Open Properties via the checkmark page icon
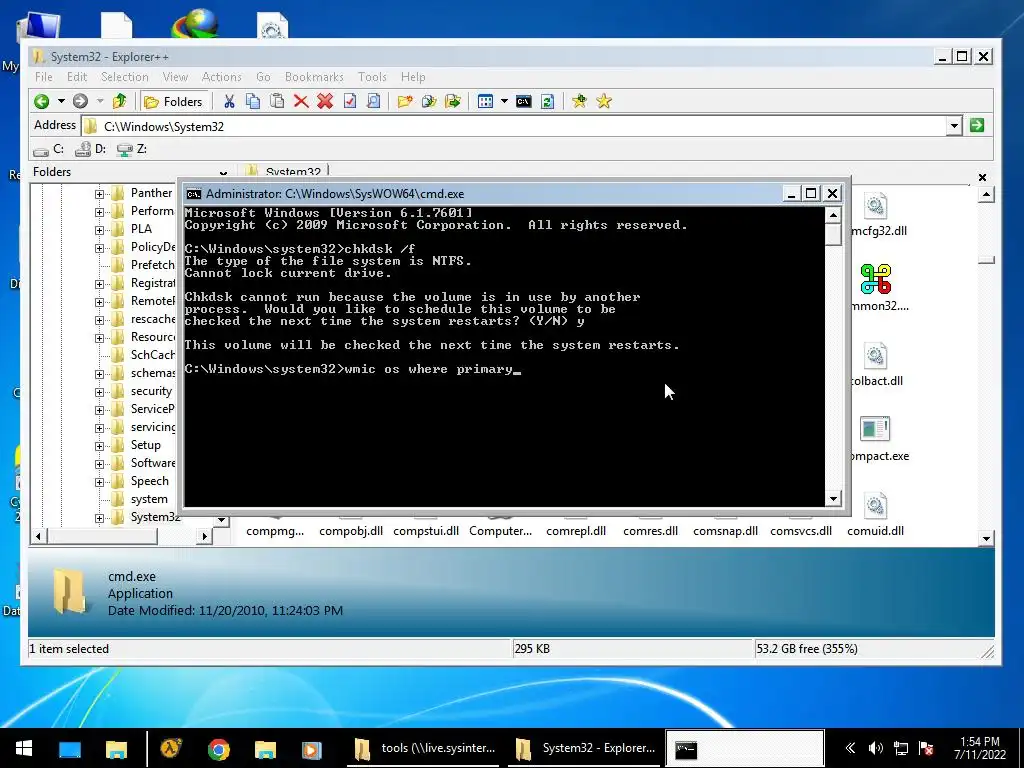The height and width of the screenshot is (768, 1024). coord(349,101)
